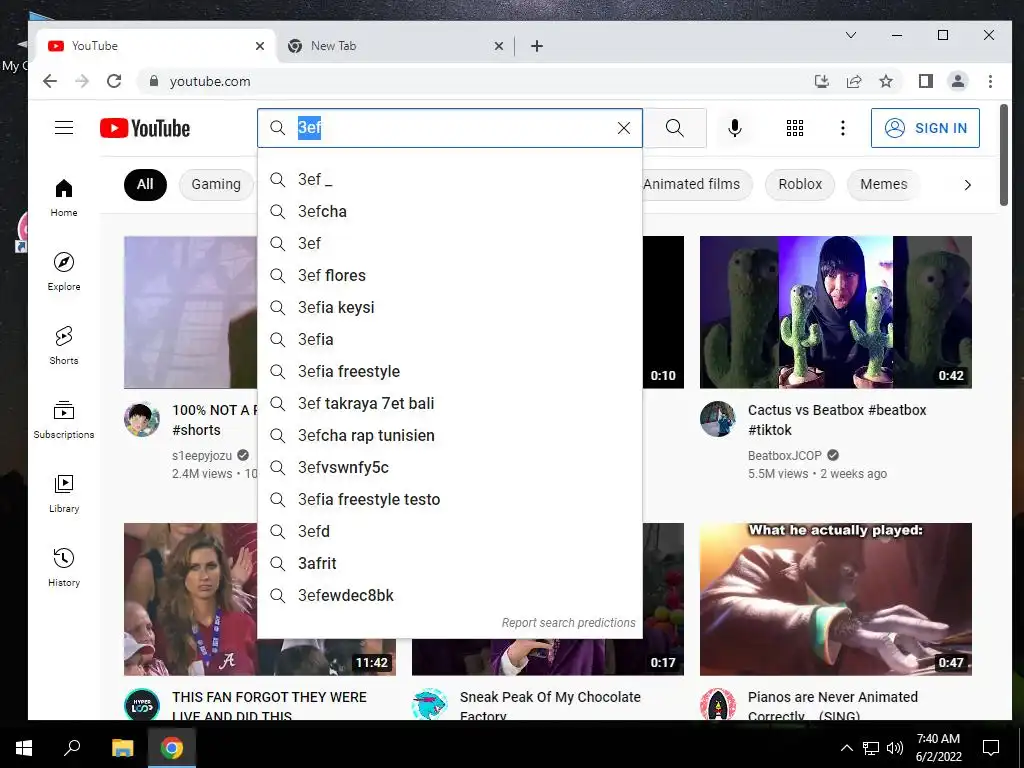The image size is (1024, 768).
Task: Select the YouTube browser tab
Action: tap(157, 46)
